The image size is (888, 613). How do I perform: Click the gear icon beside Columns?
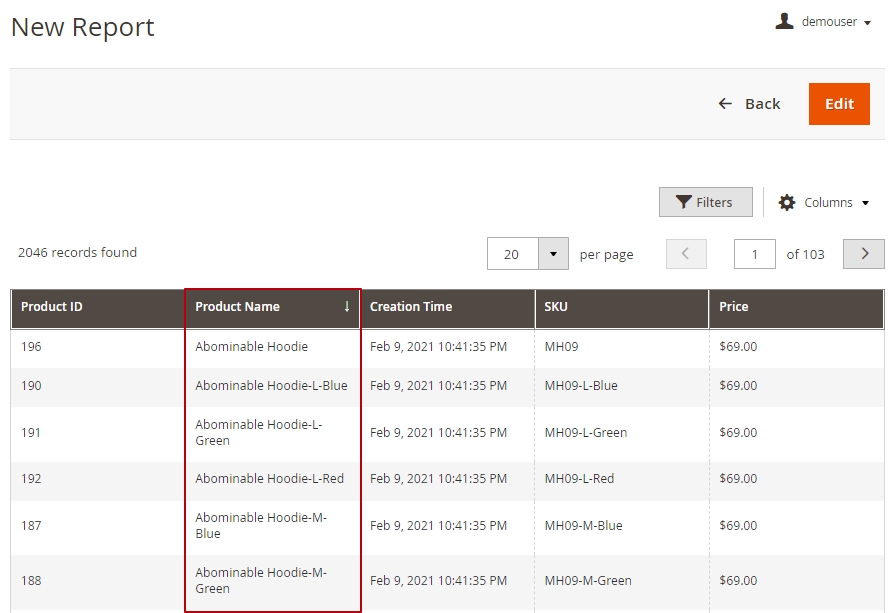click(787, 202)
